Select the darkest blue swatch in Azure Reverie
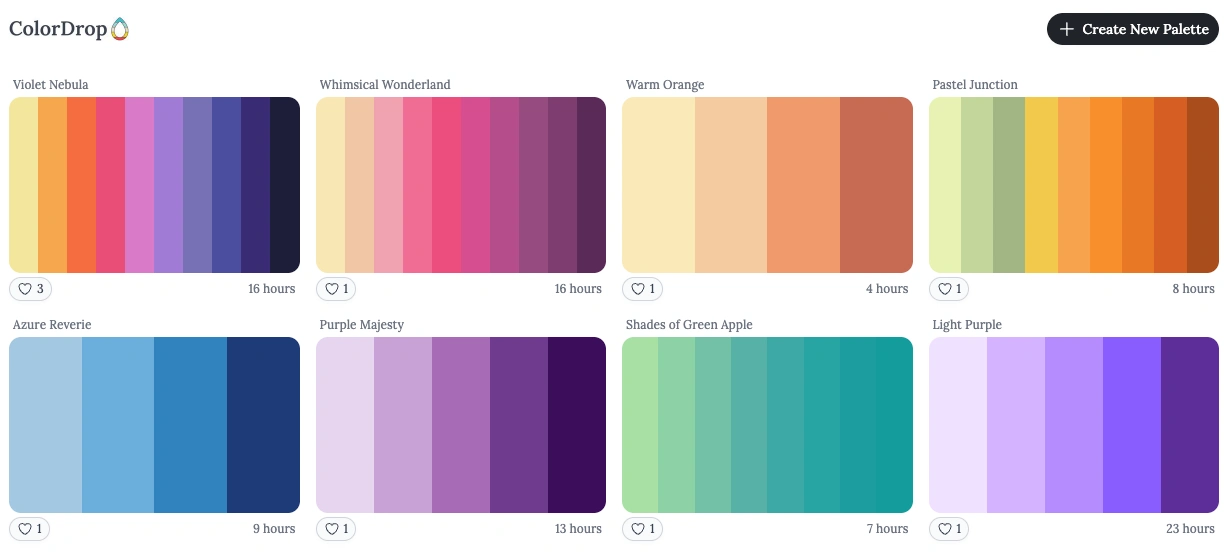 tap(263, 425)
